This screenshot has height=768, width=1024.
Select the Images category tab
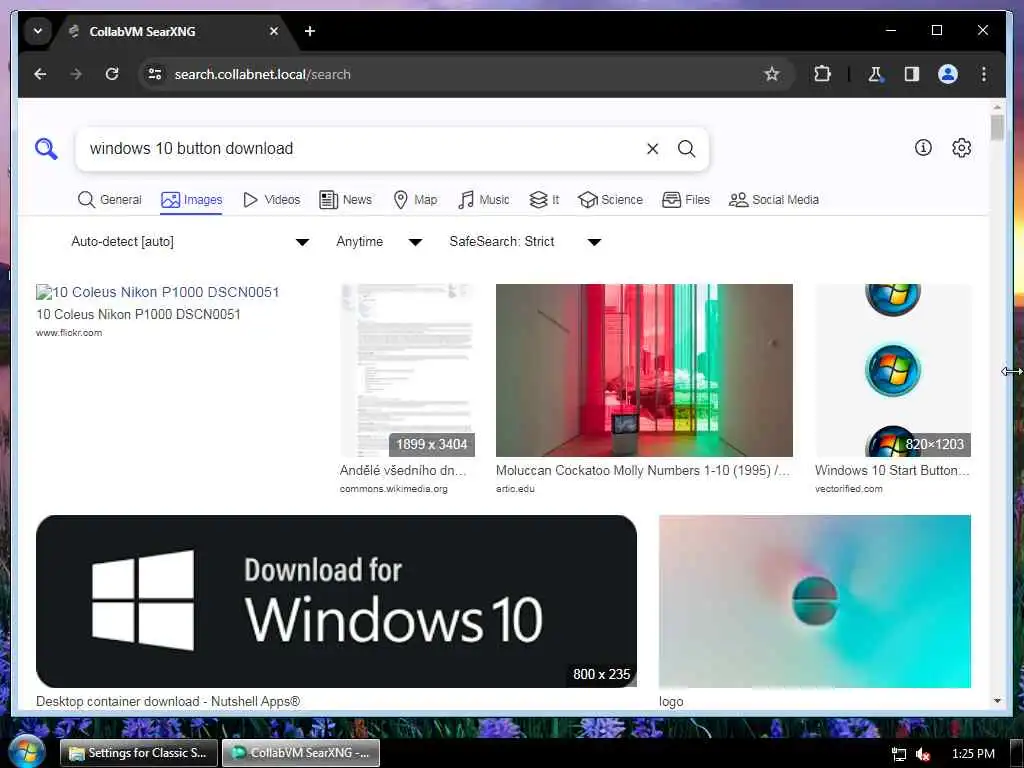(x=191, y=200)
